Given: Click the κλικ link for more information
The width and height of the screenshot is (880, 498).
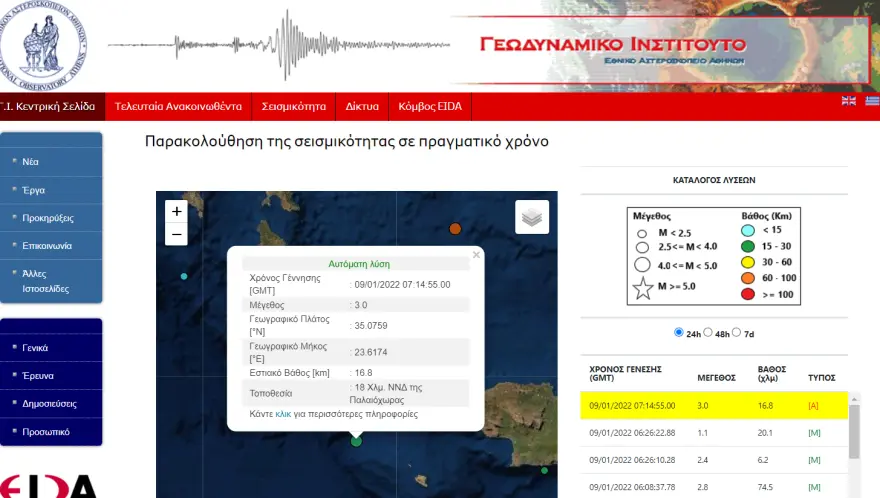Looking at the screenshot, I should click(x=283, y=414).
